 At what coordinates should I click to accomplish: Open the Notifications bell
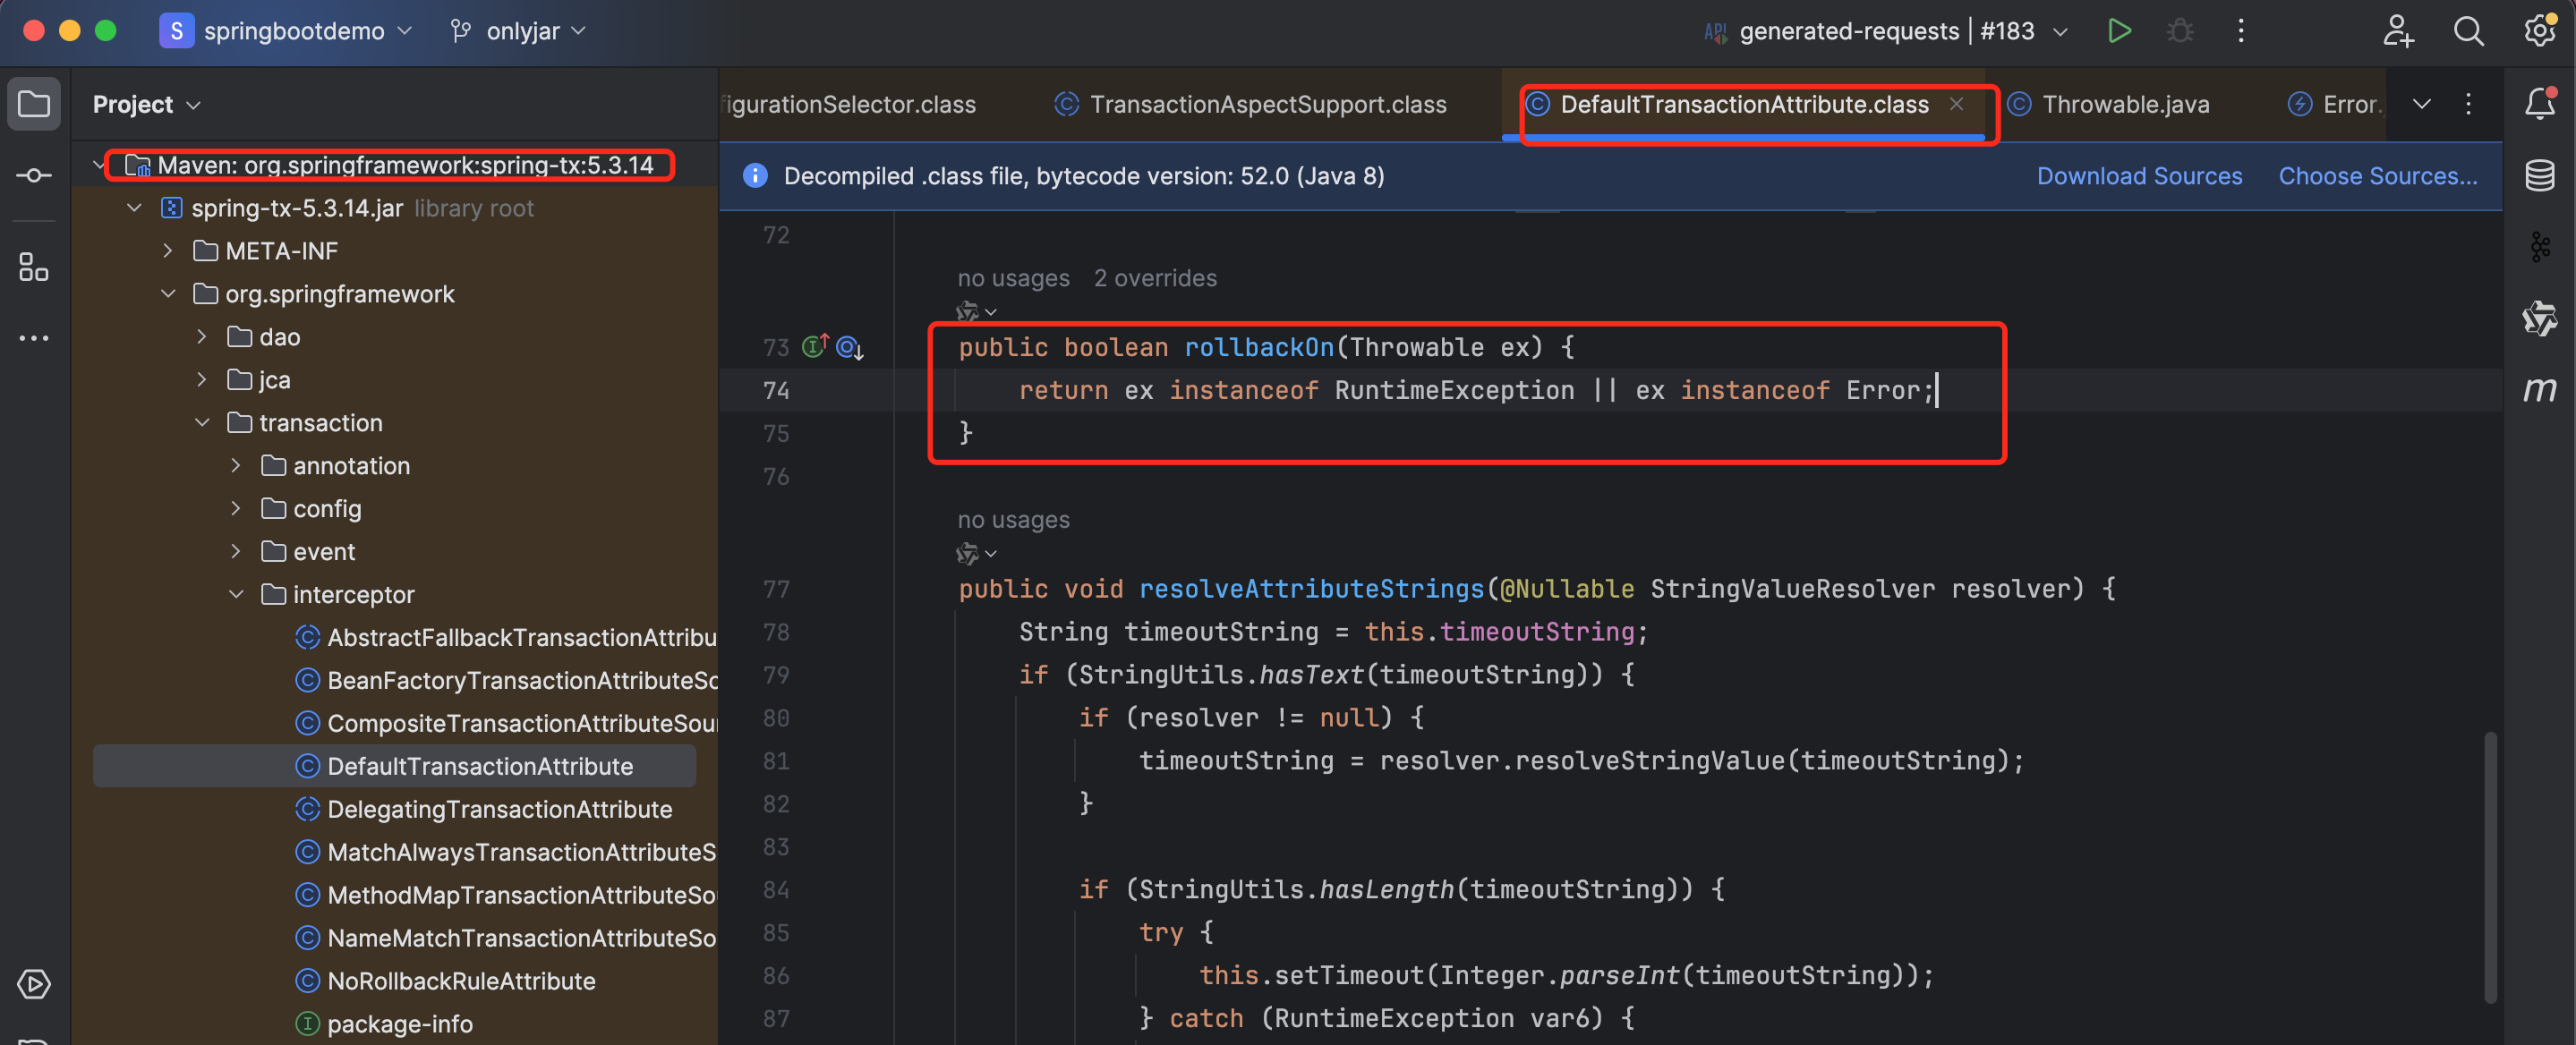coord(2539,104)
